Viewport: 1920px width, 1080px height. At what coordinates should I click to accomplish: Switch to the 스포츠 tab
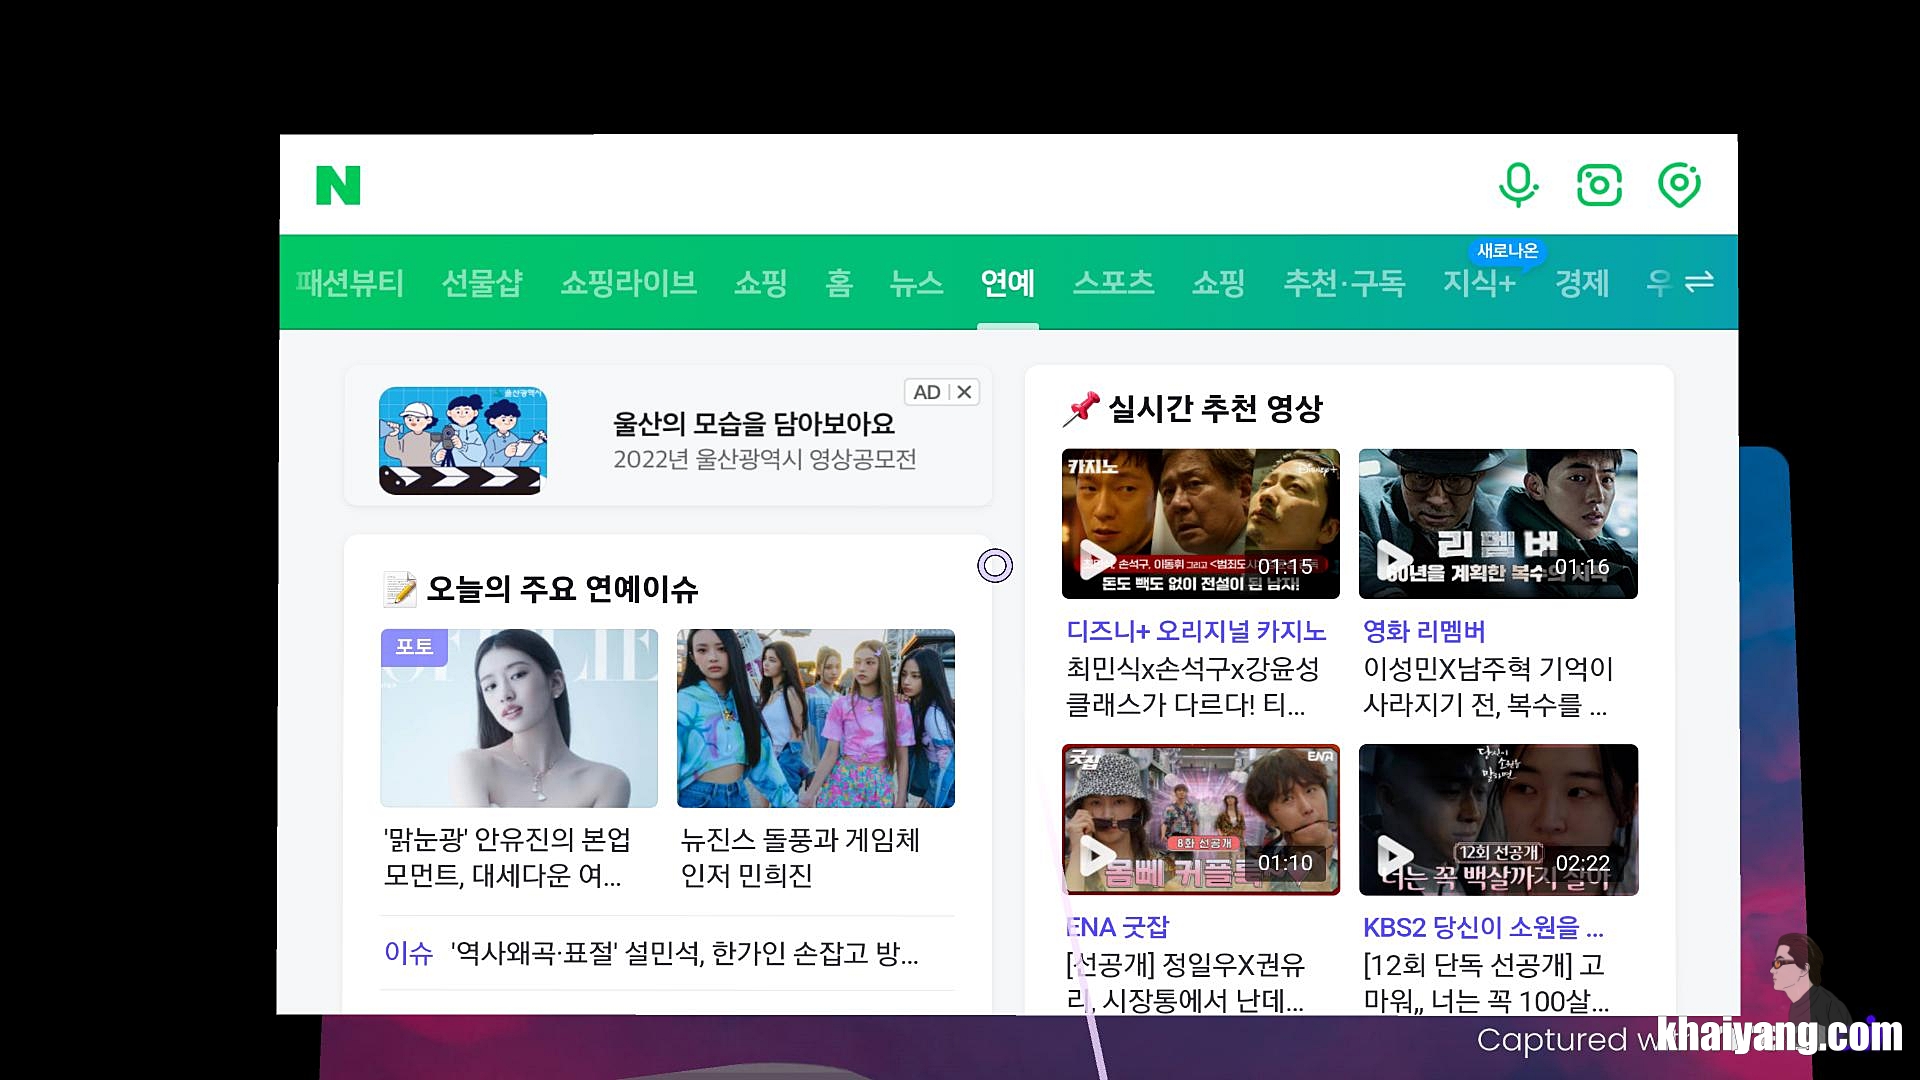(x=1113, y=284)
